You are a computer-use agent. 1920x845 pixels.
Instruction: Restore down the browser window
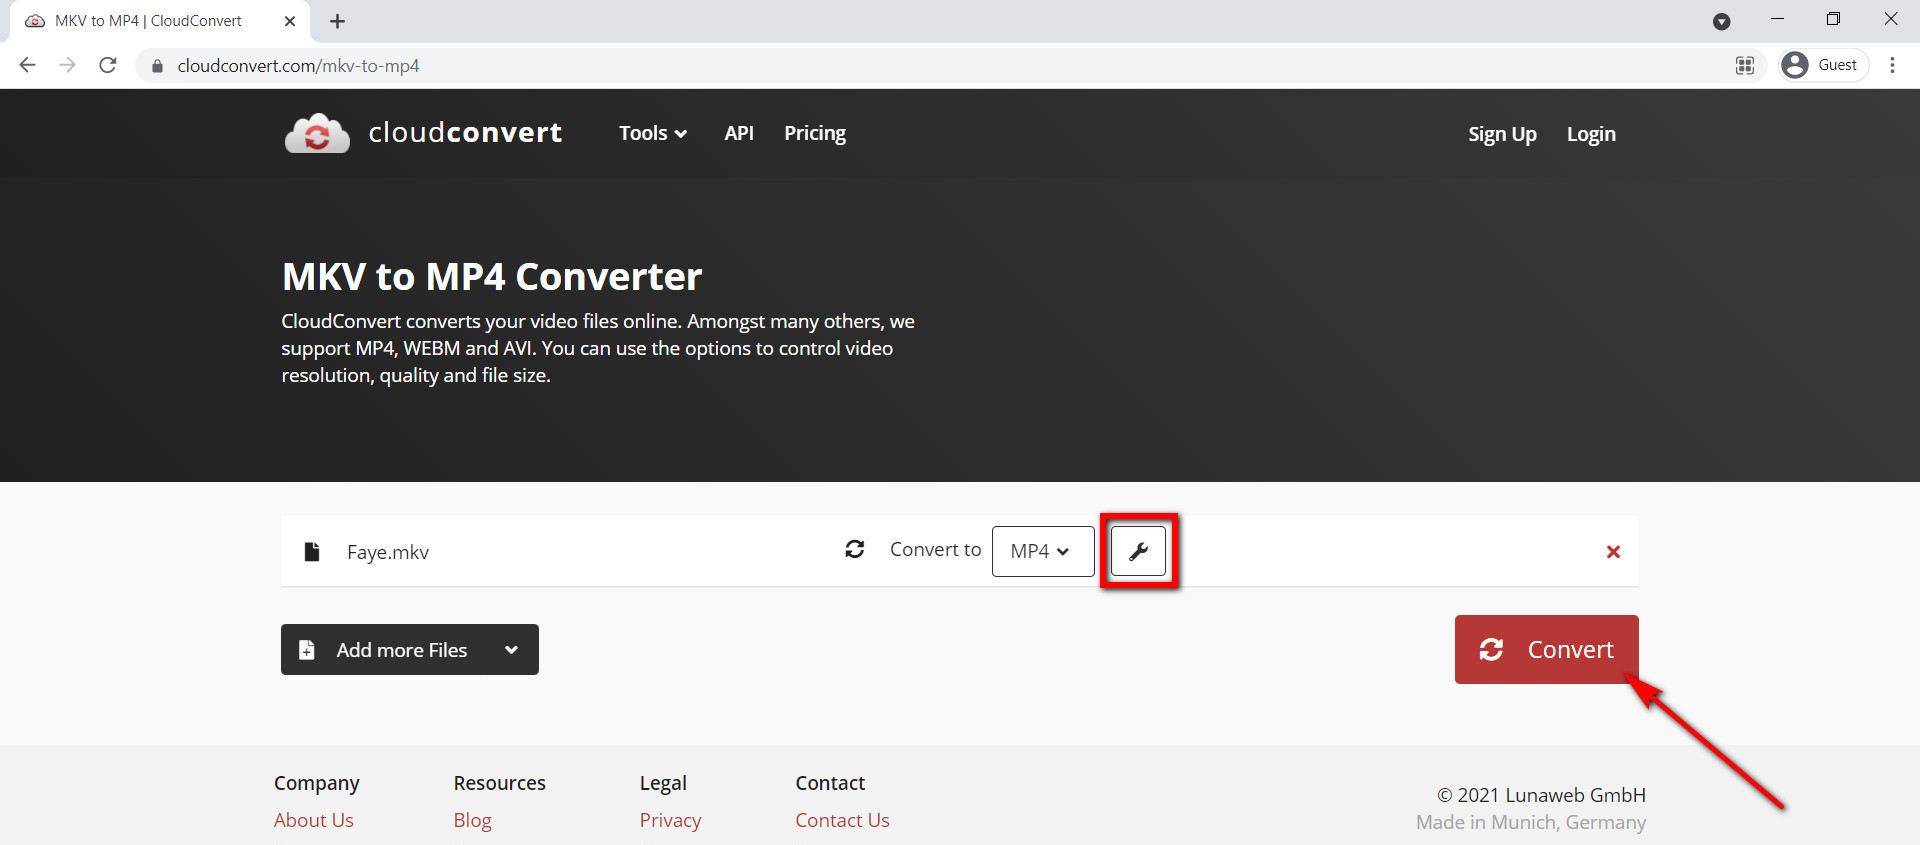click(x=1833, y=19)
